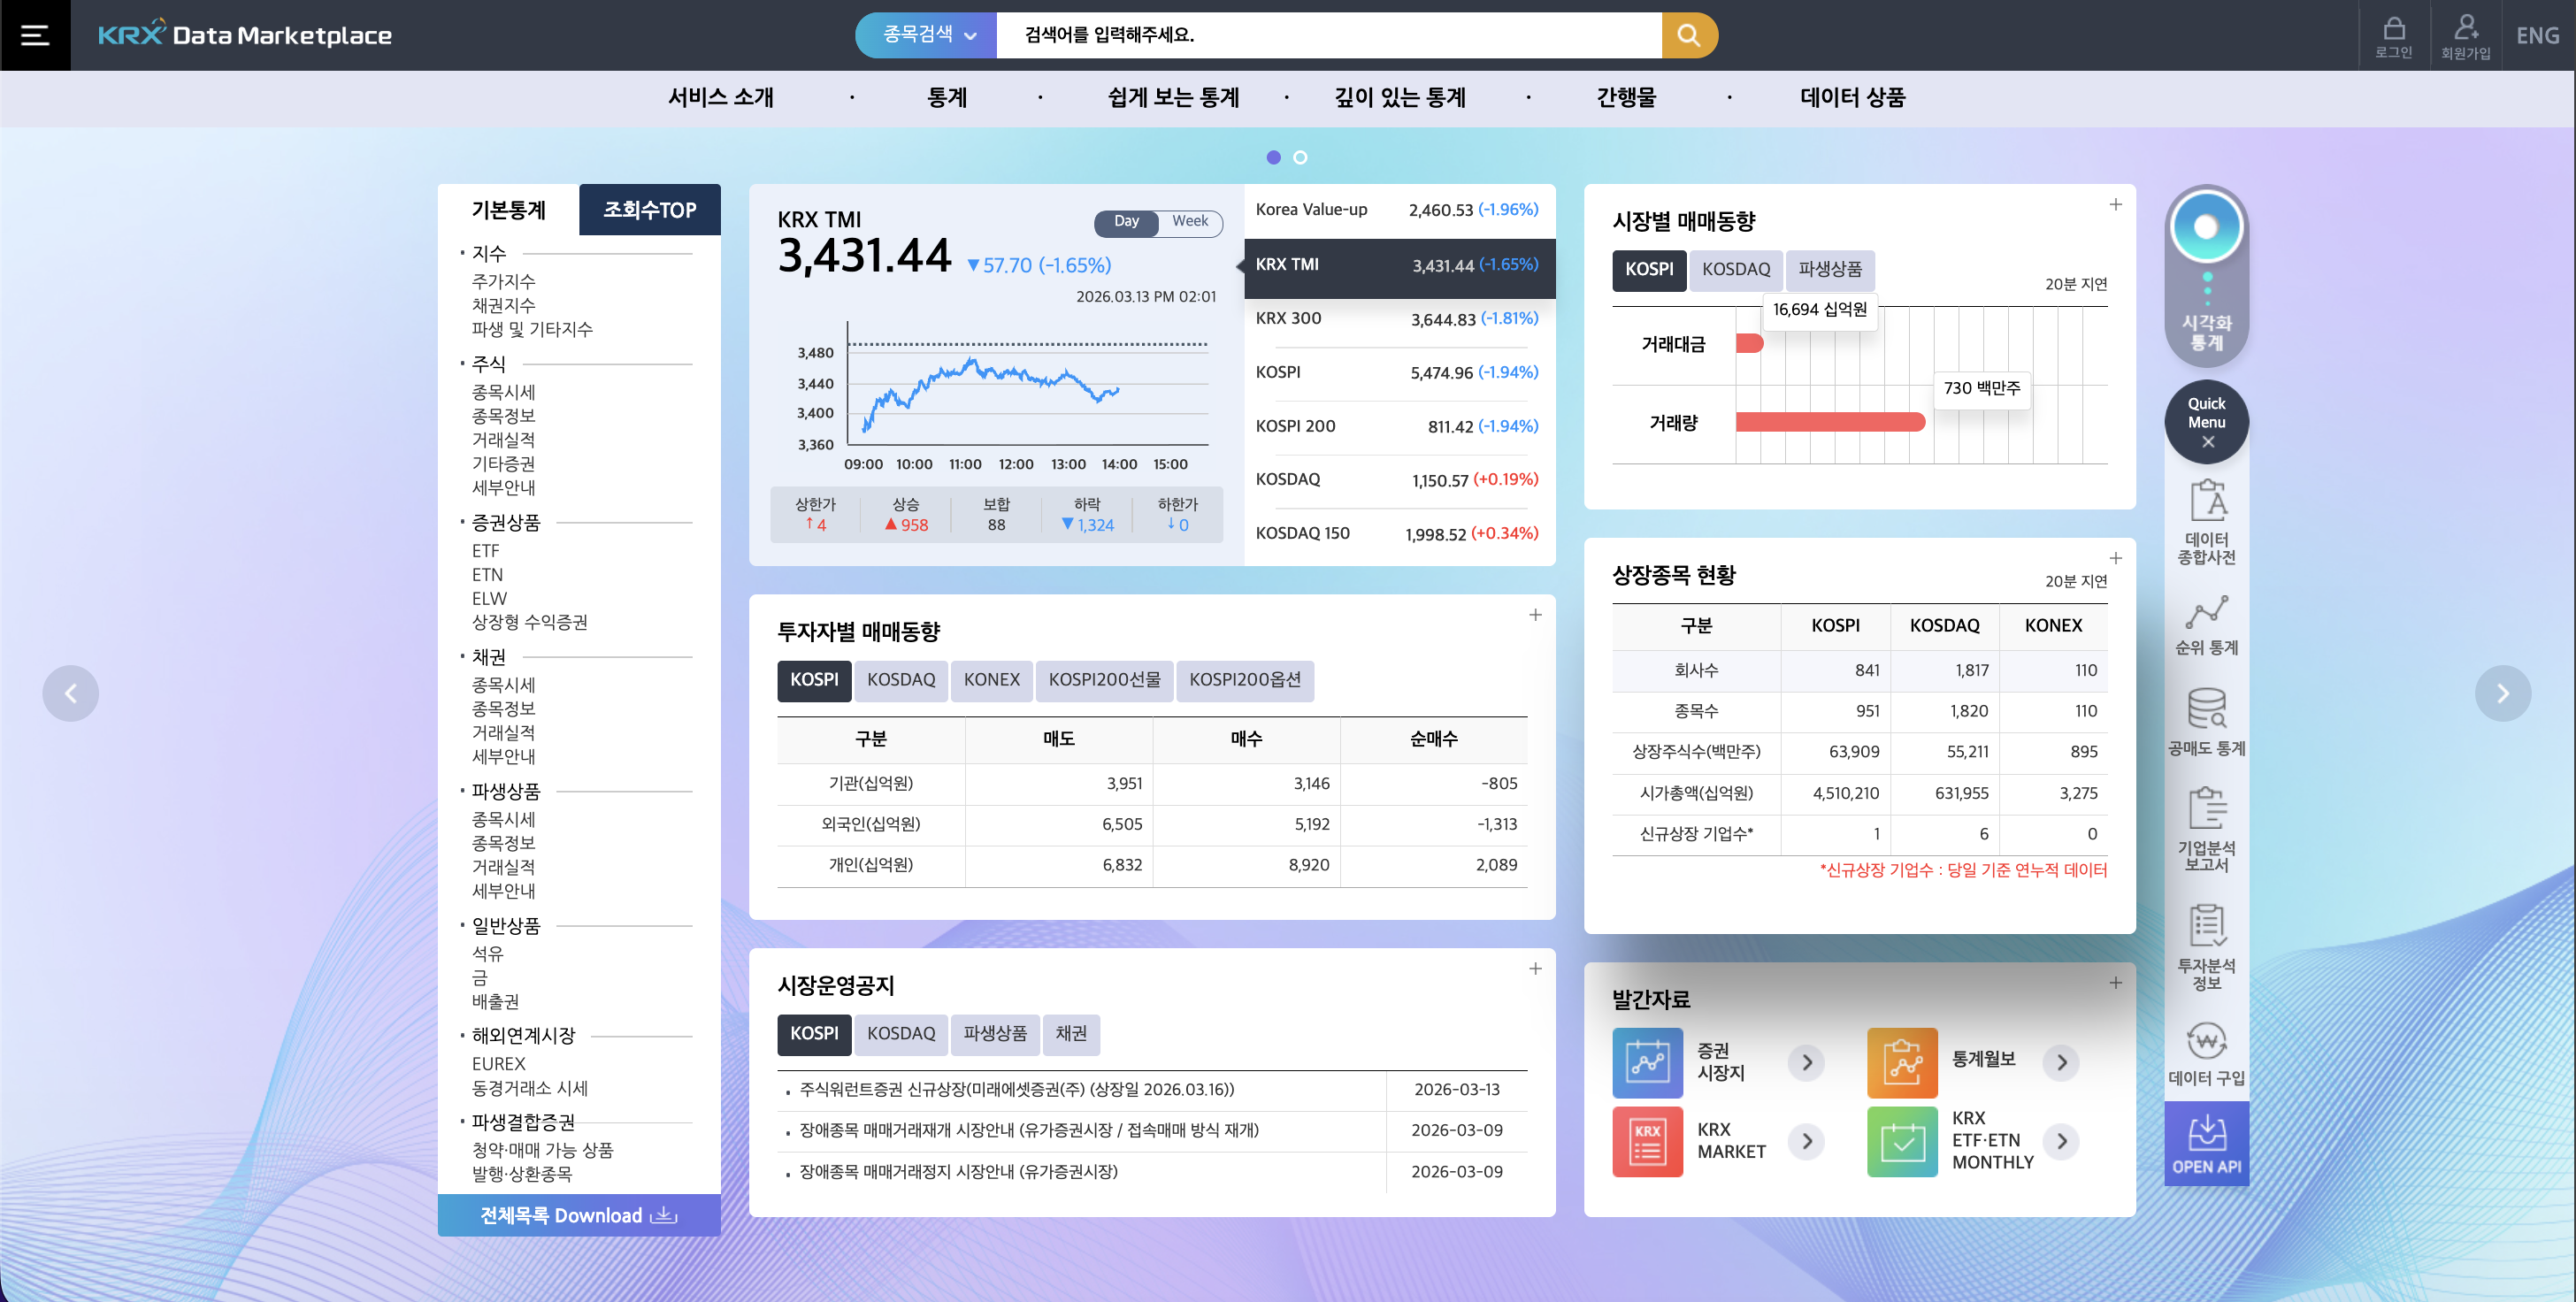This screenshot has width=2576, height=1302.
Task: Open the 주가지수 statistics link
Action: point(503,281)
